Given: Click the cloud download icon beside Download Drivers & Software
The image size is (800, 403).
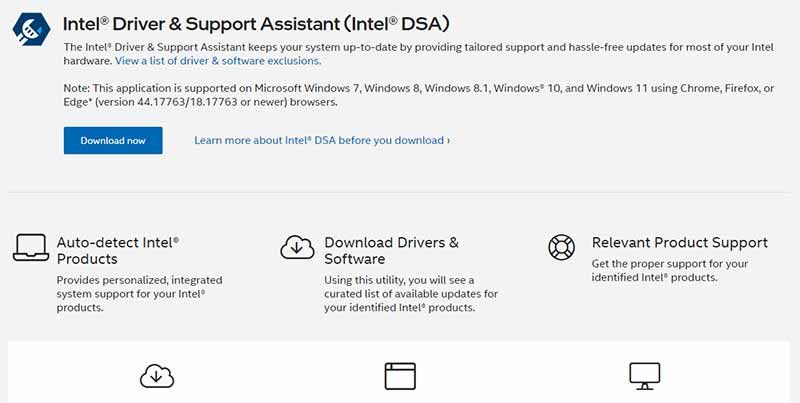Looking at the screenshot, I should (x=297, y=247).
